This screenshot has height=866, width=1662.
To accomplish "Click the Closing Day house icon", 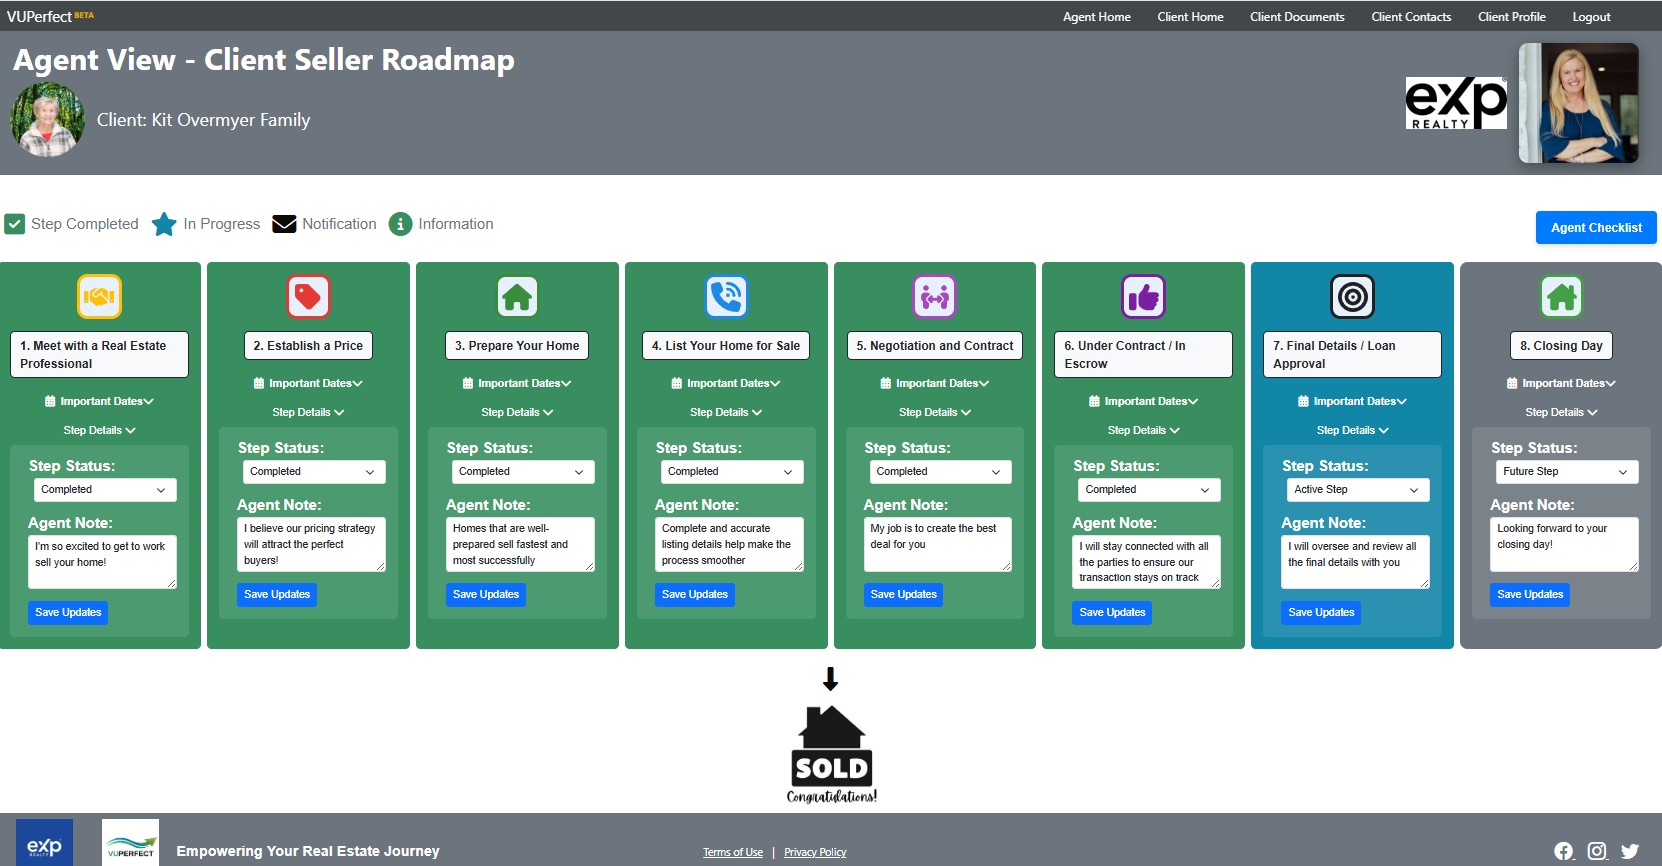I will (x=1561, y=296).
